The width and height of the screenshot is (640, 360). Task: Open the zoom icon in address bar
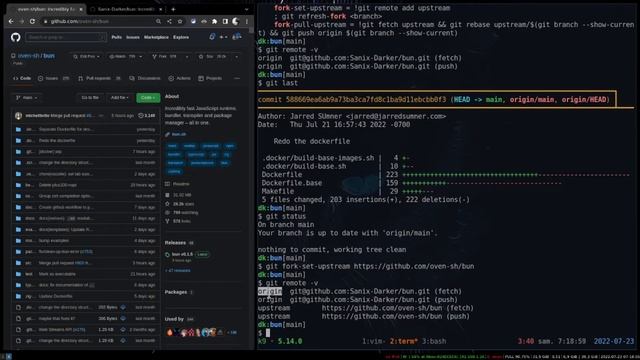[x=158, y=21]
